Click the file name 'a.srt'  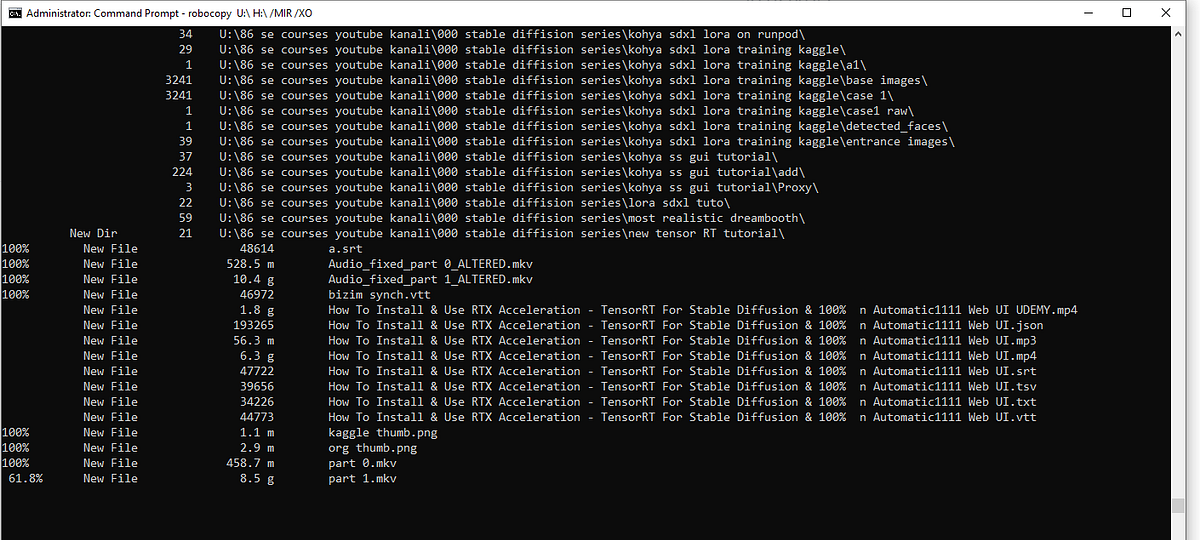tap(345, 249)
